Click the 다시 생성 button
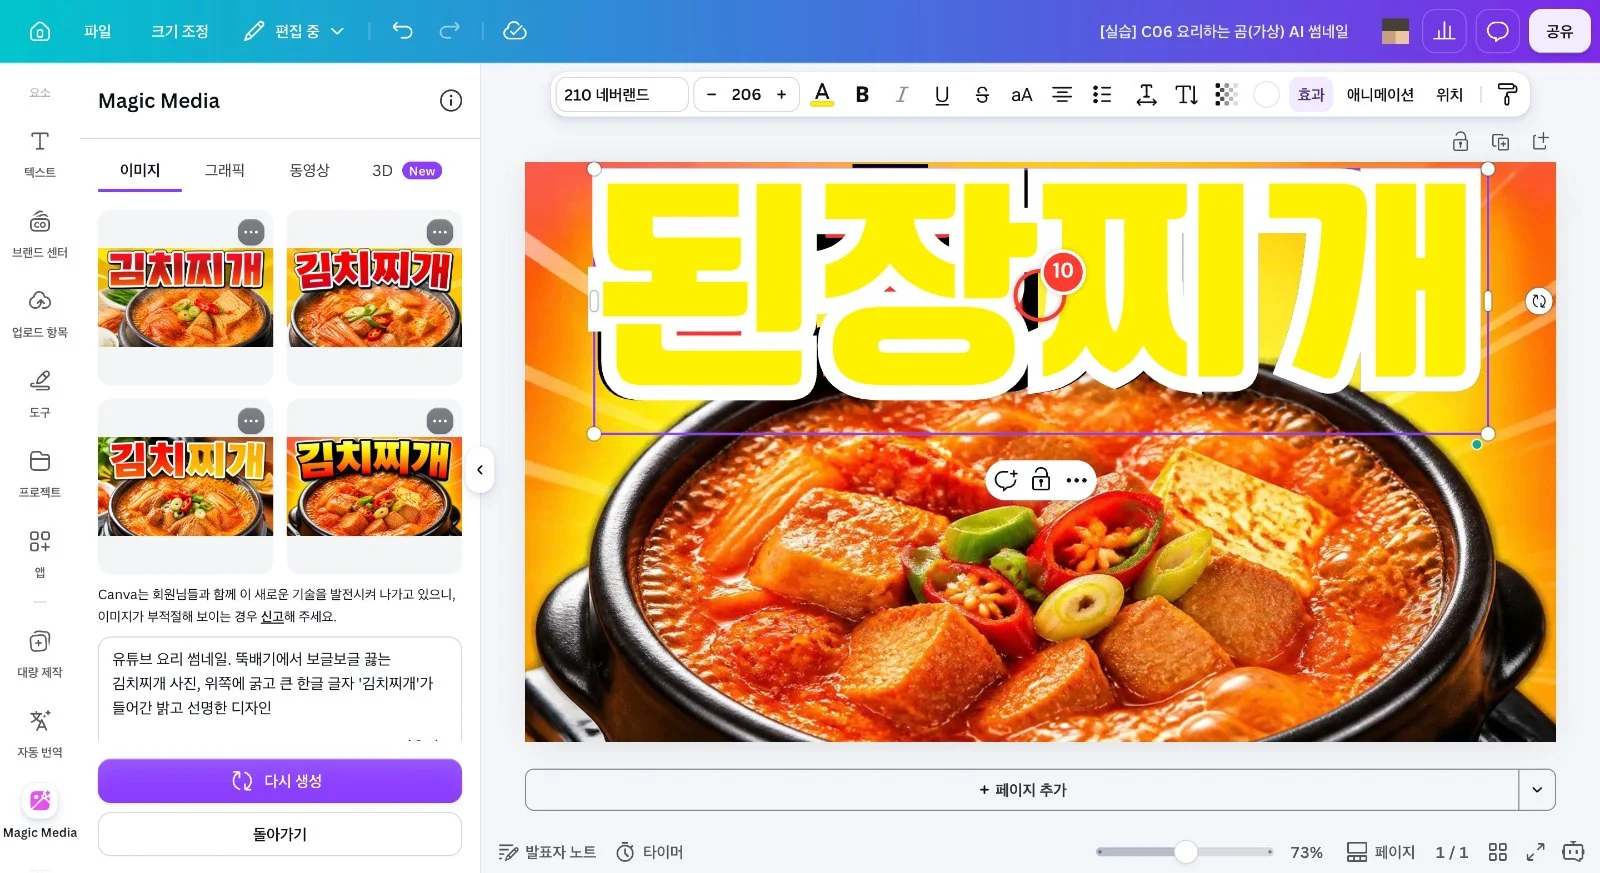1600x873 pixels. [280, 780]
